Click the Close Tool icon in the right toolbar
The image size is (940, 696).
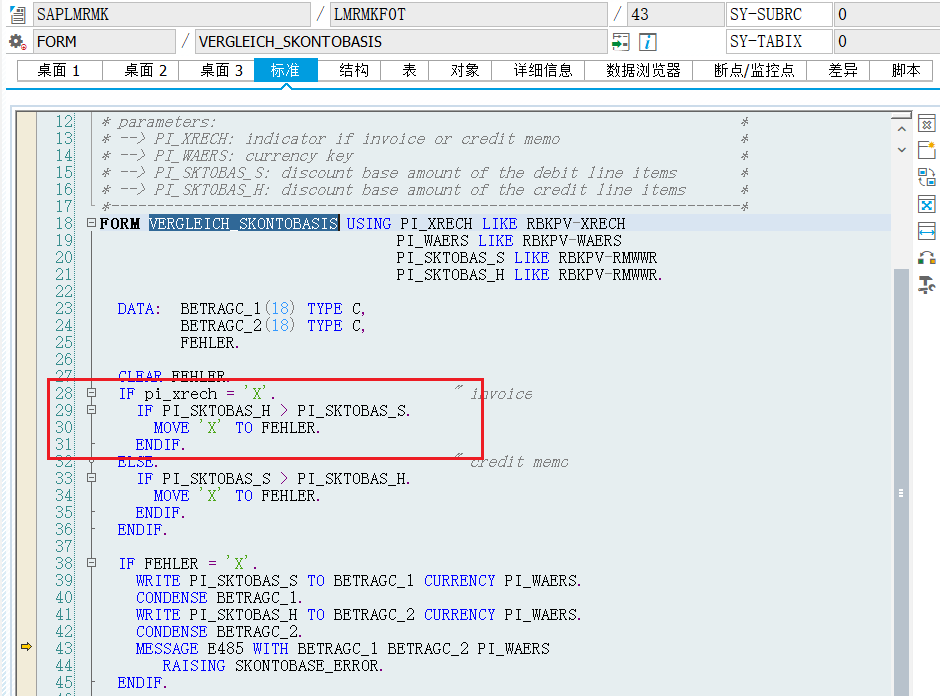[x=926, y=124]
